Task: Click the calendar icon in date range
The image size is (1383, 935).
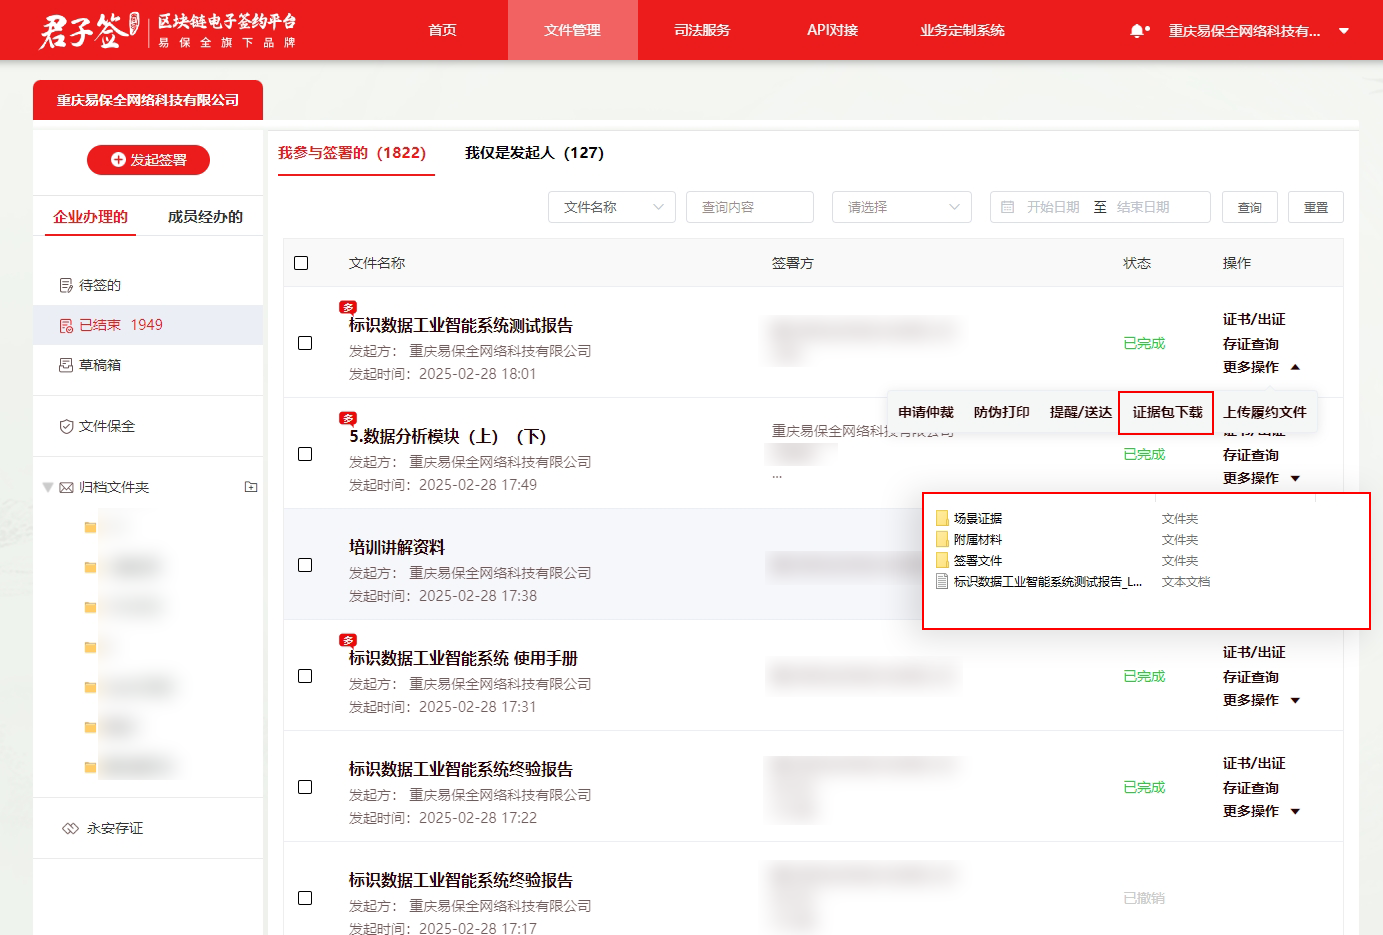Action: pyautogui.click(x=1007, y=207)
